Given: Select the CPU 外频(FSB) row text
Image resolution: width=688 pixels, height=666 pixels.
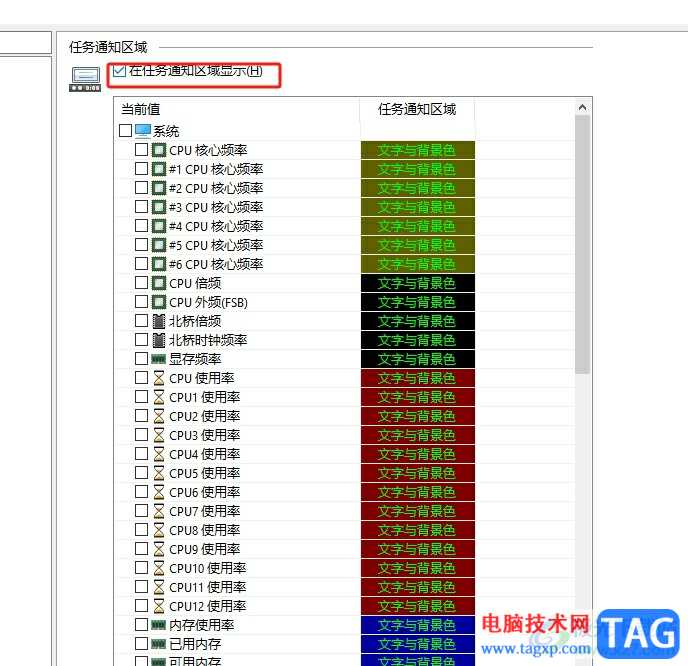Looking at the screenshot, I should (x=208, y=302).
